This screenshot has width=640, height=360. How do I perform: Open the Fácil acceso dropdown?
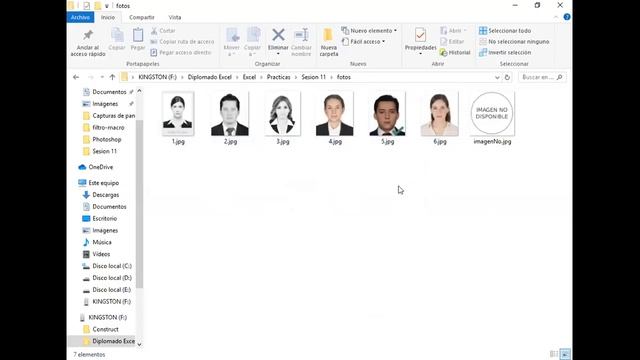point(364,42)
